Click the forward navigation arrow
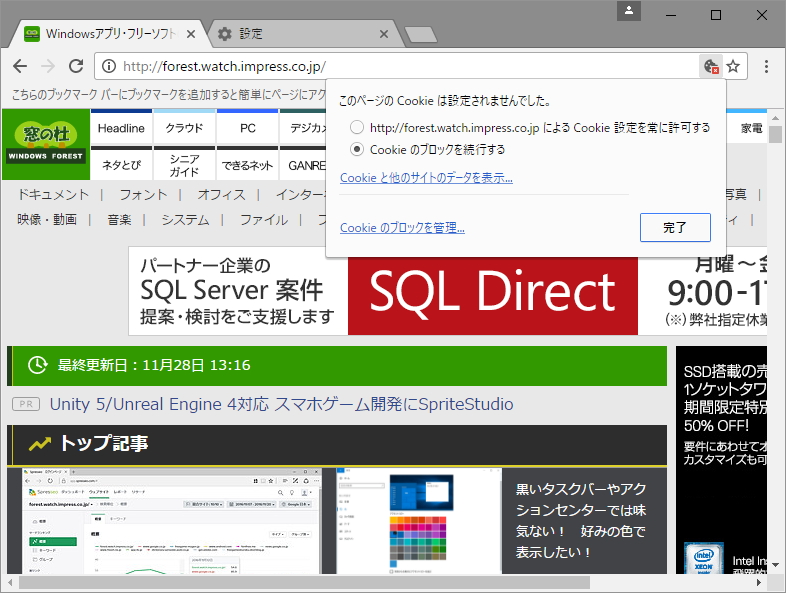Screen dimensions: 786x593 48,66
